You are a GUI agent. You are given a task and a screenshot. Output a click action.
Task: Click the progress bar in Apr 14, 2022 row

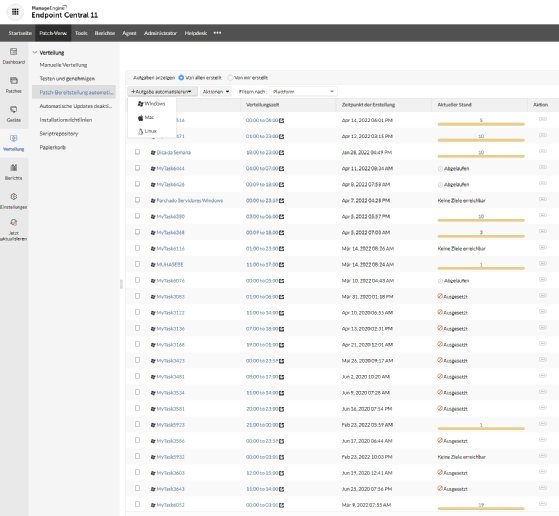[481, 124]
